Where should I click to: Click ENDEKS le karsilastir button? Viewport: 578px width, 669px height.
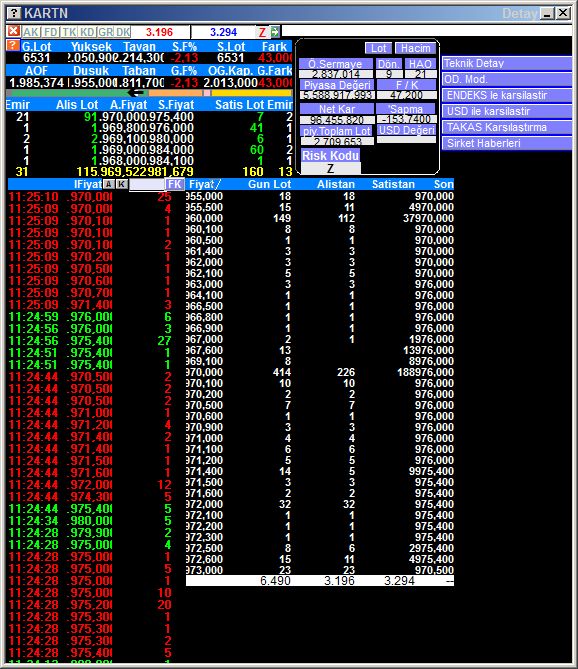pos(506,95)
